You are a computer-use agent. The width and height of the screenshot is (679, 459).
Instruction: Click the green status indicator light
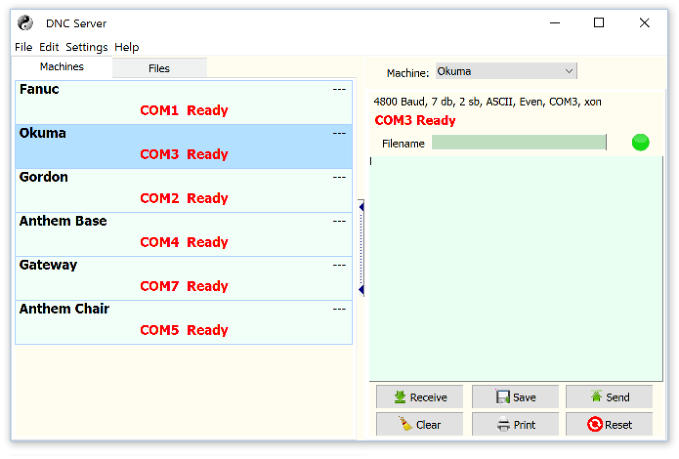click(640, 143)
